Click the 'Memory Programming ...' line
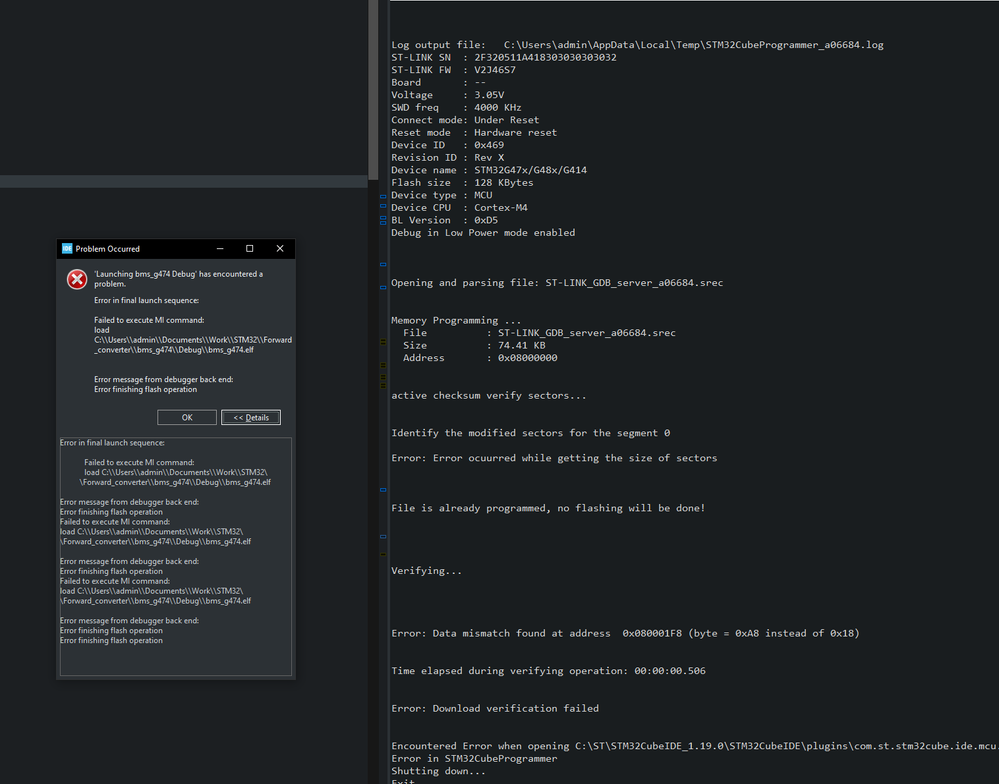The image size is (999, 784). [x=456, y=320]
